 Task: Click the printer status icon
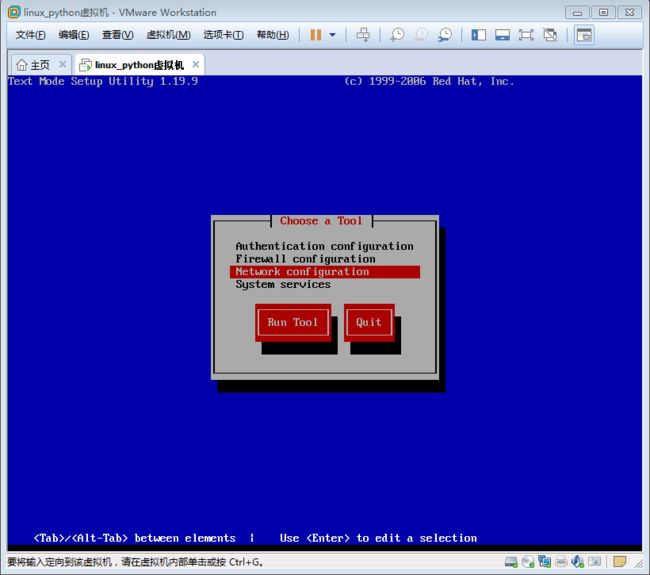click(561, 562)
